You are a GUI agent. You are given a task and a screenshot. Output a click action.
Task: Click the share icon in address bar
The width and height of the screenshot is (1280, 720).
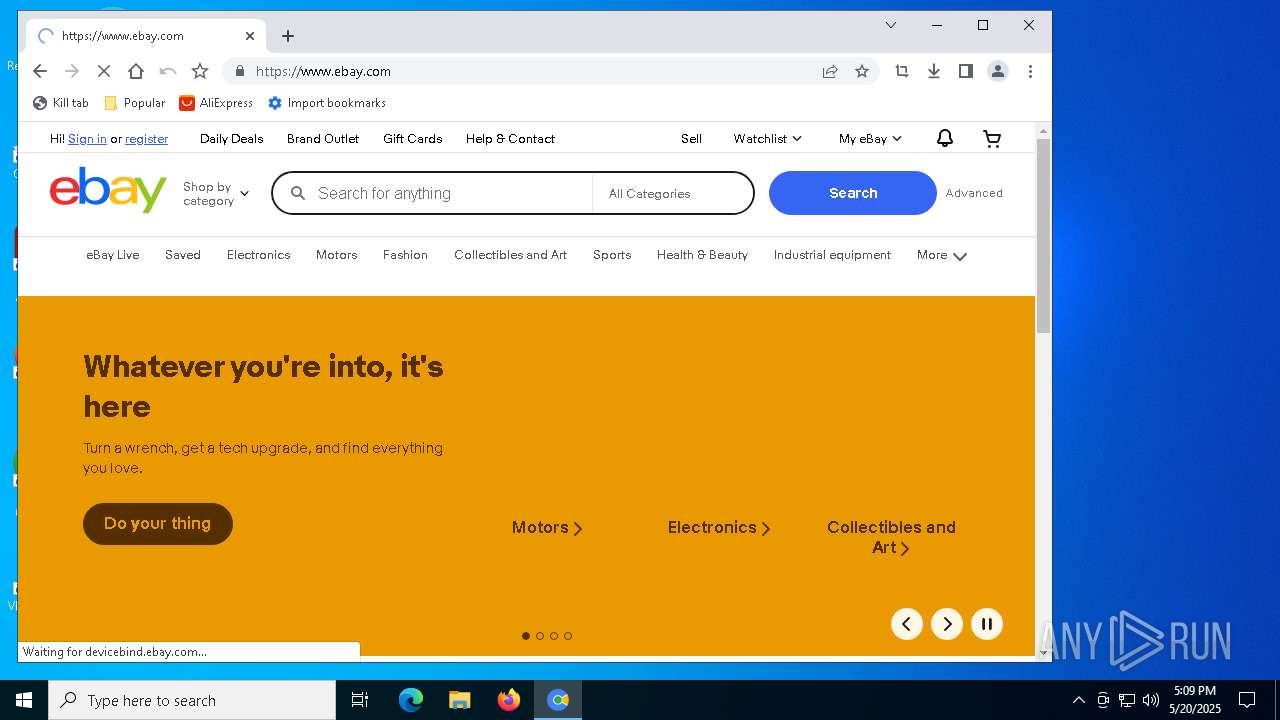coord(830,71)
